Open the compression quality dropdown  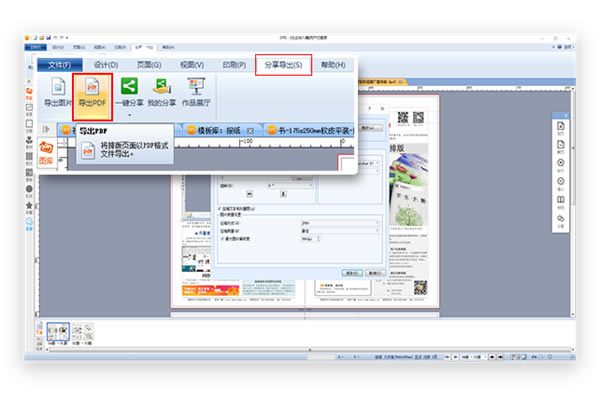point(340,231)
